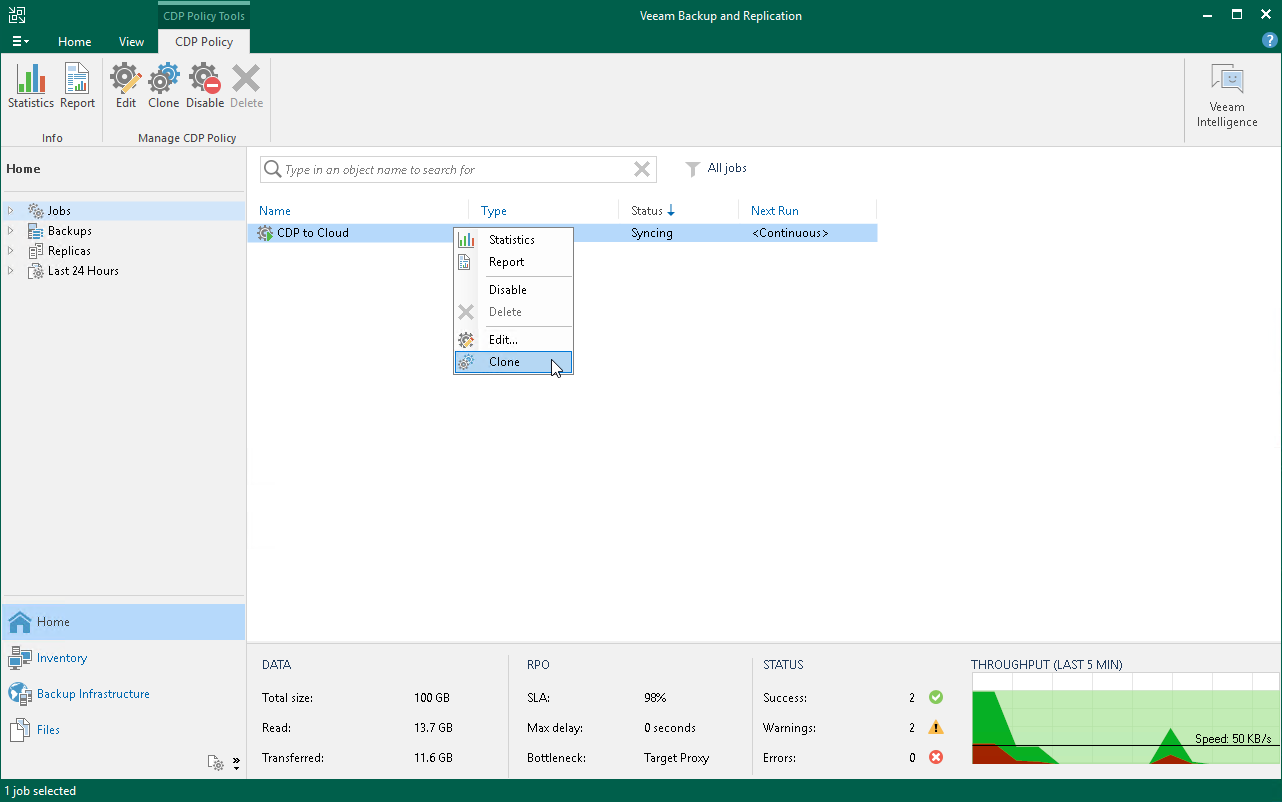Open the main application menu button
The width and height of the screenshot is (1282, 802).
(20, 42)
